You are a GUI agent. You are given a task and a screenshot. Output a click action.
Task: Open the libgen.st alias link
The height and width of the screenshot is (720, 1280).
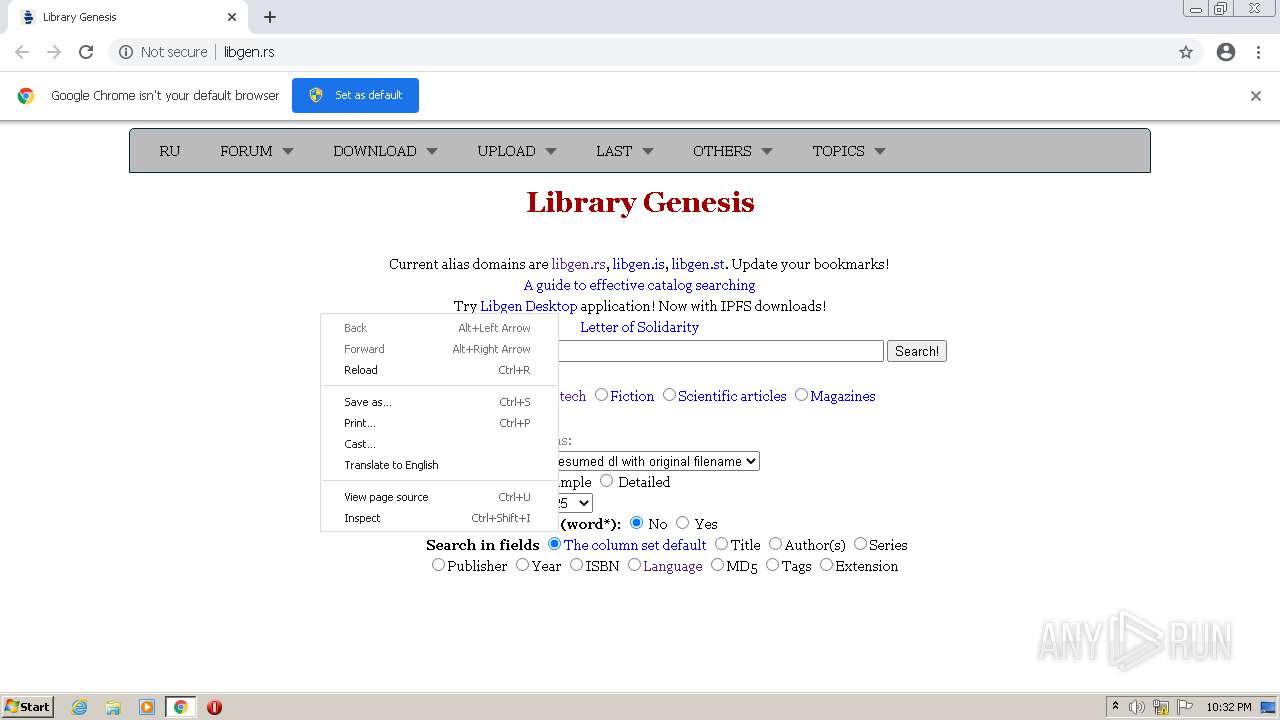pos(698,264)
